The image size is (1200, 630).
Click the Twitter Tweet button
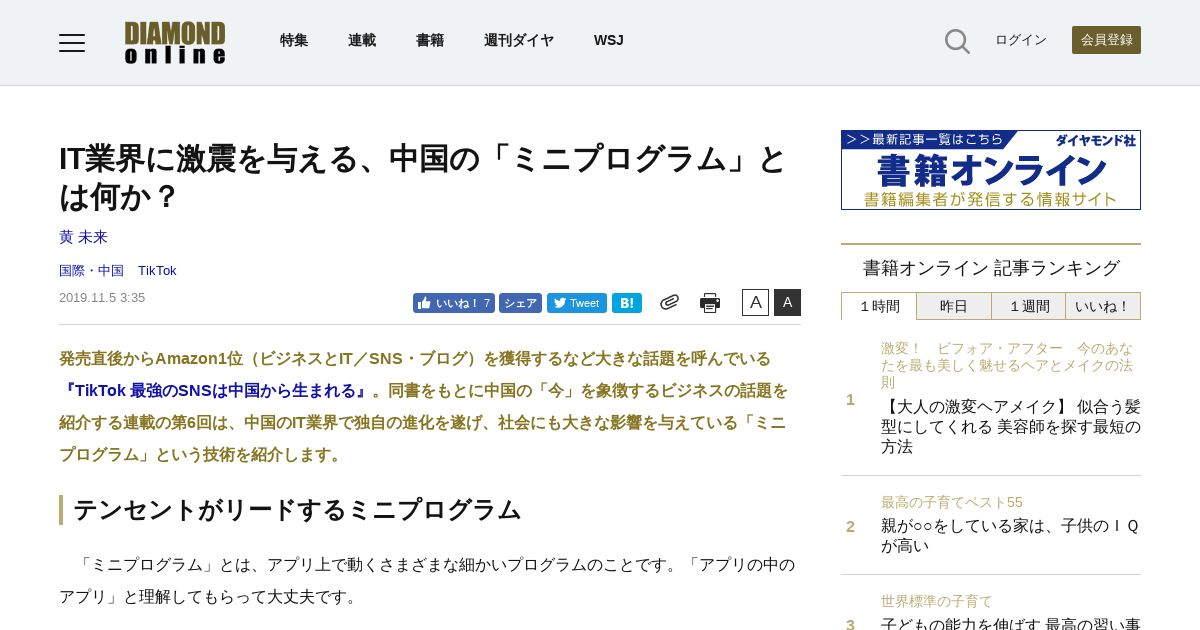576,303
